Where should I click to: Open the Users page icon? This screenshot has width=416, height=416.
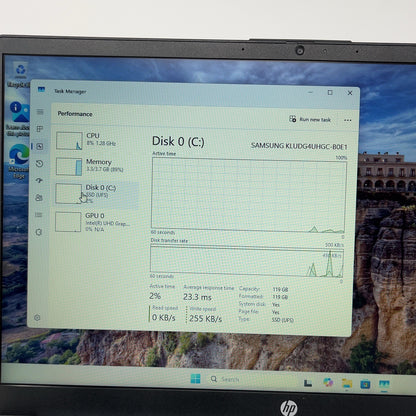(x=39, y=198)
